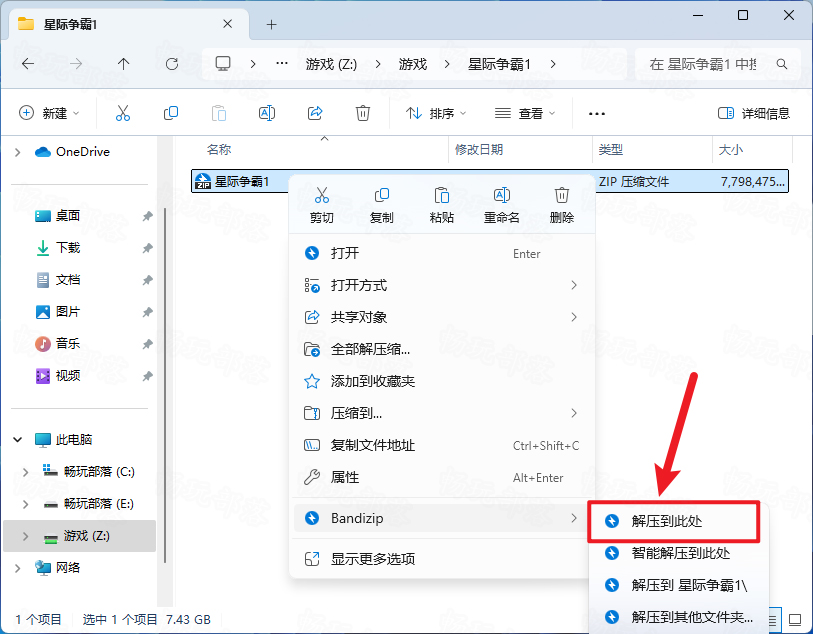
Task: Open the 压缩到... submenu
Action: pos(442,413)
